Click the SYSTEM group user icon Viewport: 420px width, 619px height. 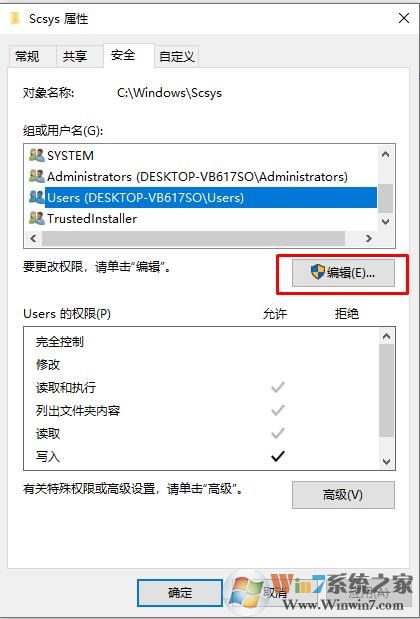point(37,155)
